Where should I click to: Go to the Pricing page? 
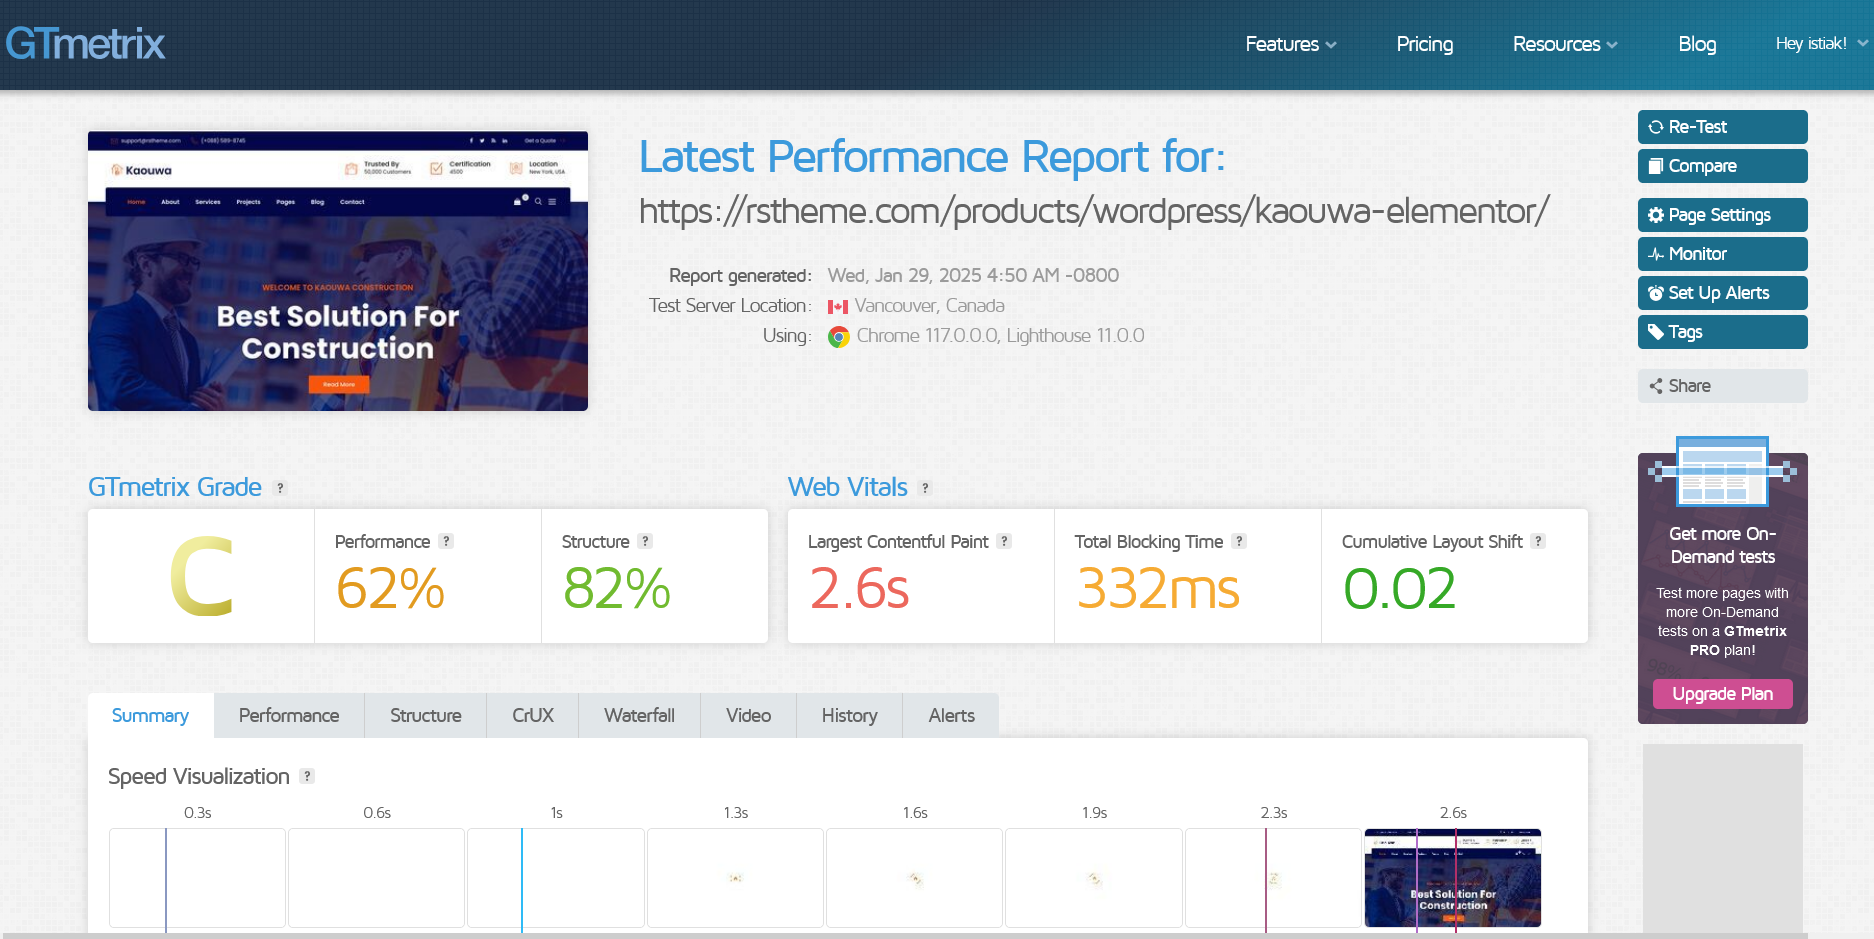[1424, 44]
